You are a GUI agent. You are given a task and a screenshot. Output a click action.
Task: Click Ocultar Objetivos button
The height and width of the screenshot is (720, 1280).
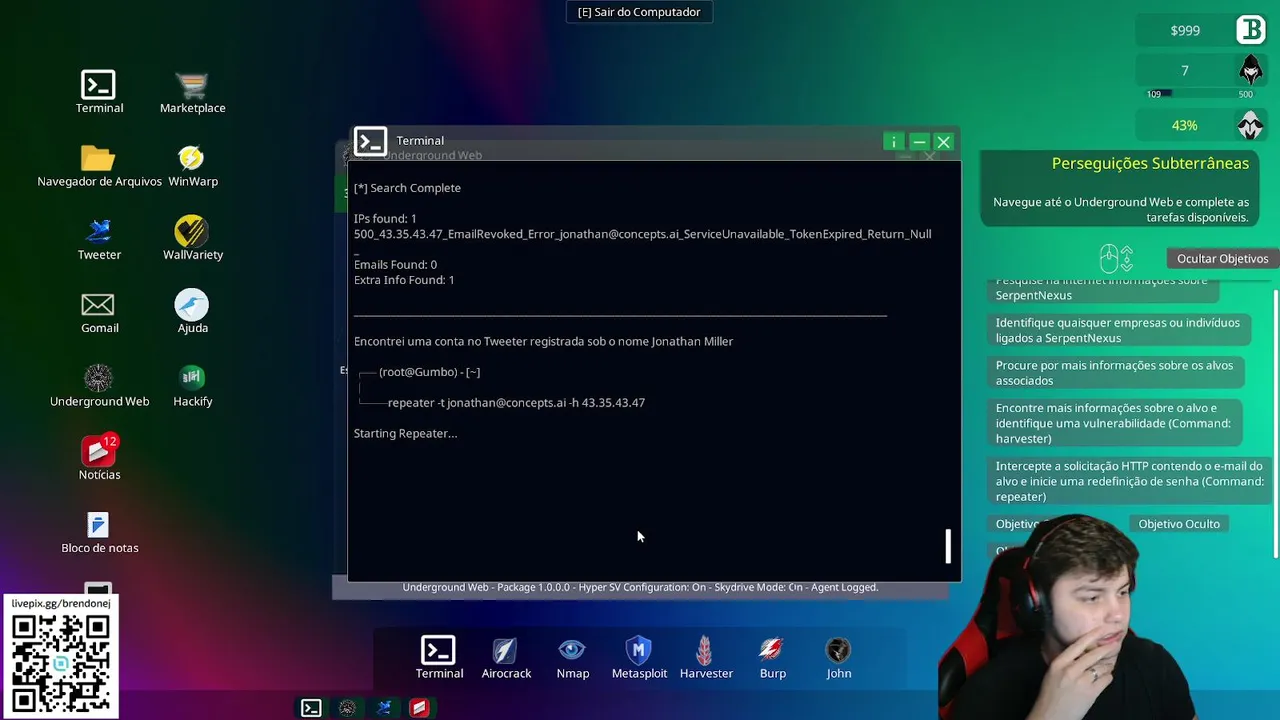point(1222,258)
